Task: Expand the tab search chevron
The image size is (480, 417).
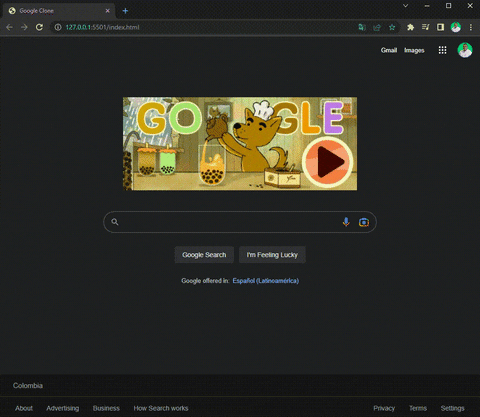Action: point(405,6)
